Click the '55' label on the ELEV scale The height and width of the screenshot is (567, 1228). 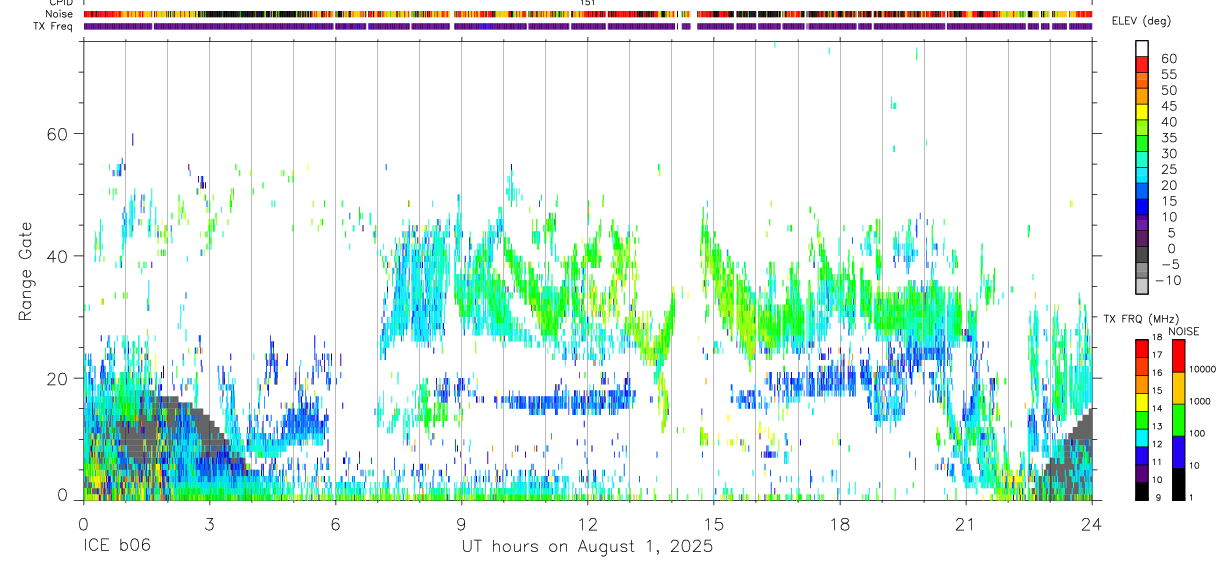pyautogui.click(x=1168, y=75)
